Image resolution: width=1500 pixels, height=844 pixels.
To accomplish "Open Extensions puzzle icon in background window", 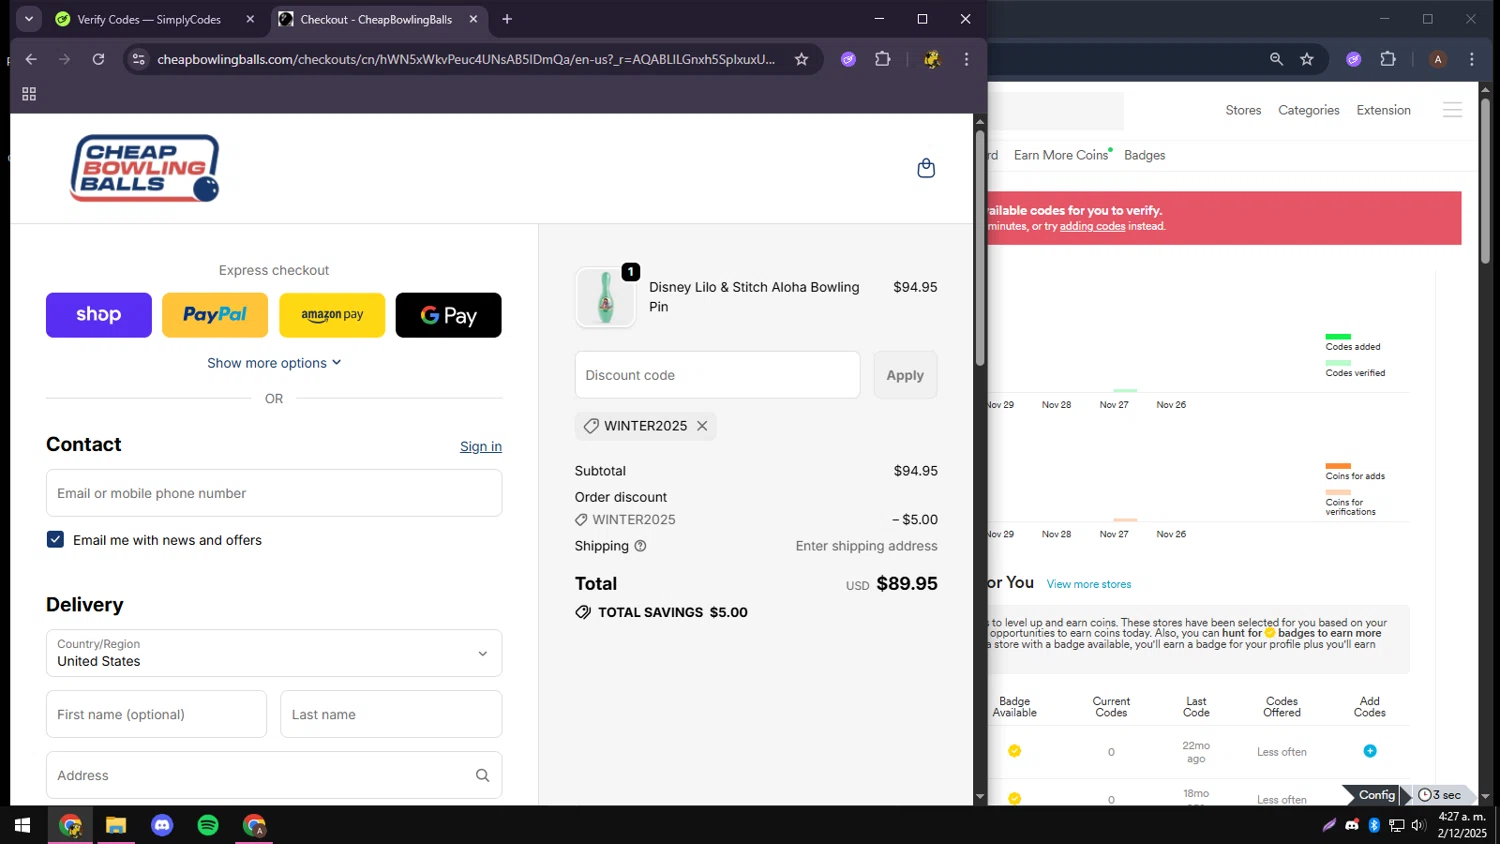I will (x=1388, y=59).
